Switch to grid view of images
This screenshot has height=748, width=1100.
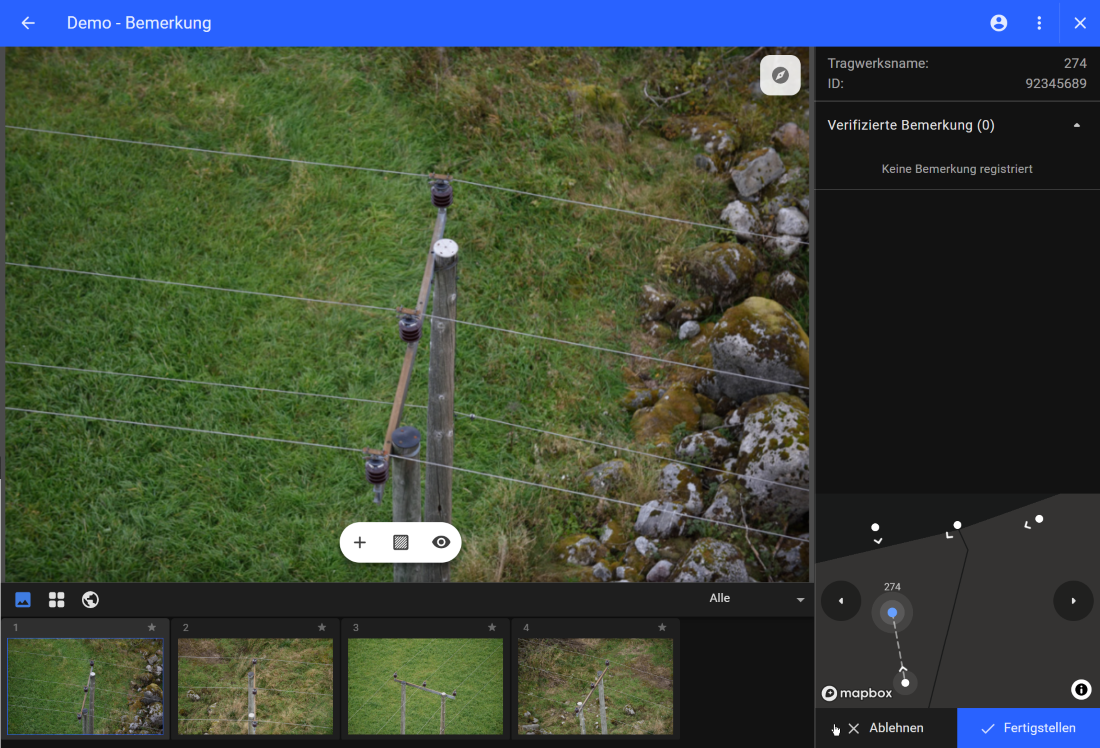coord(57,600)
